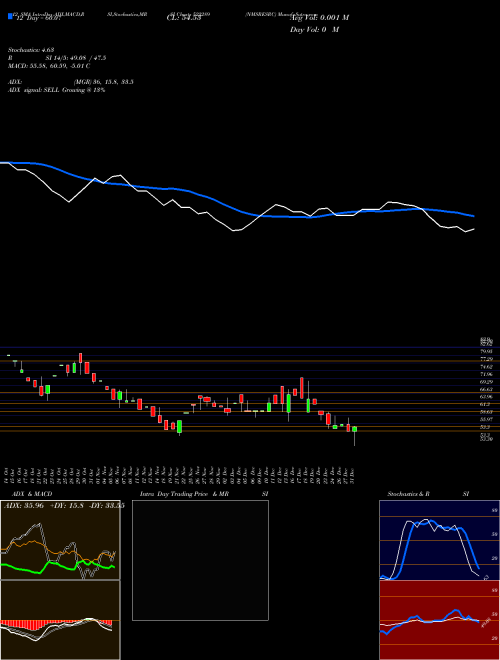500x660 pixels.
Task: Open the MACD histogram panel with red bars
Action: [x=60, y=620]
